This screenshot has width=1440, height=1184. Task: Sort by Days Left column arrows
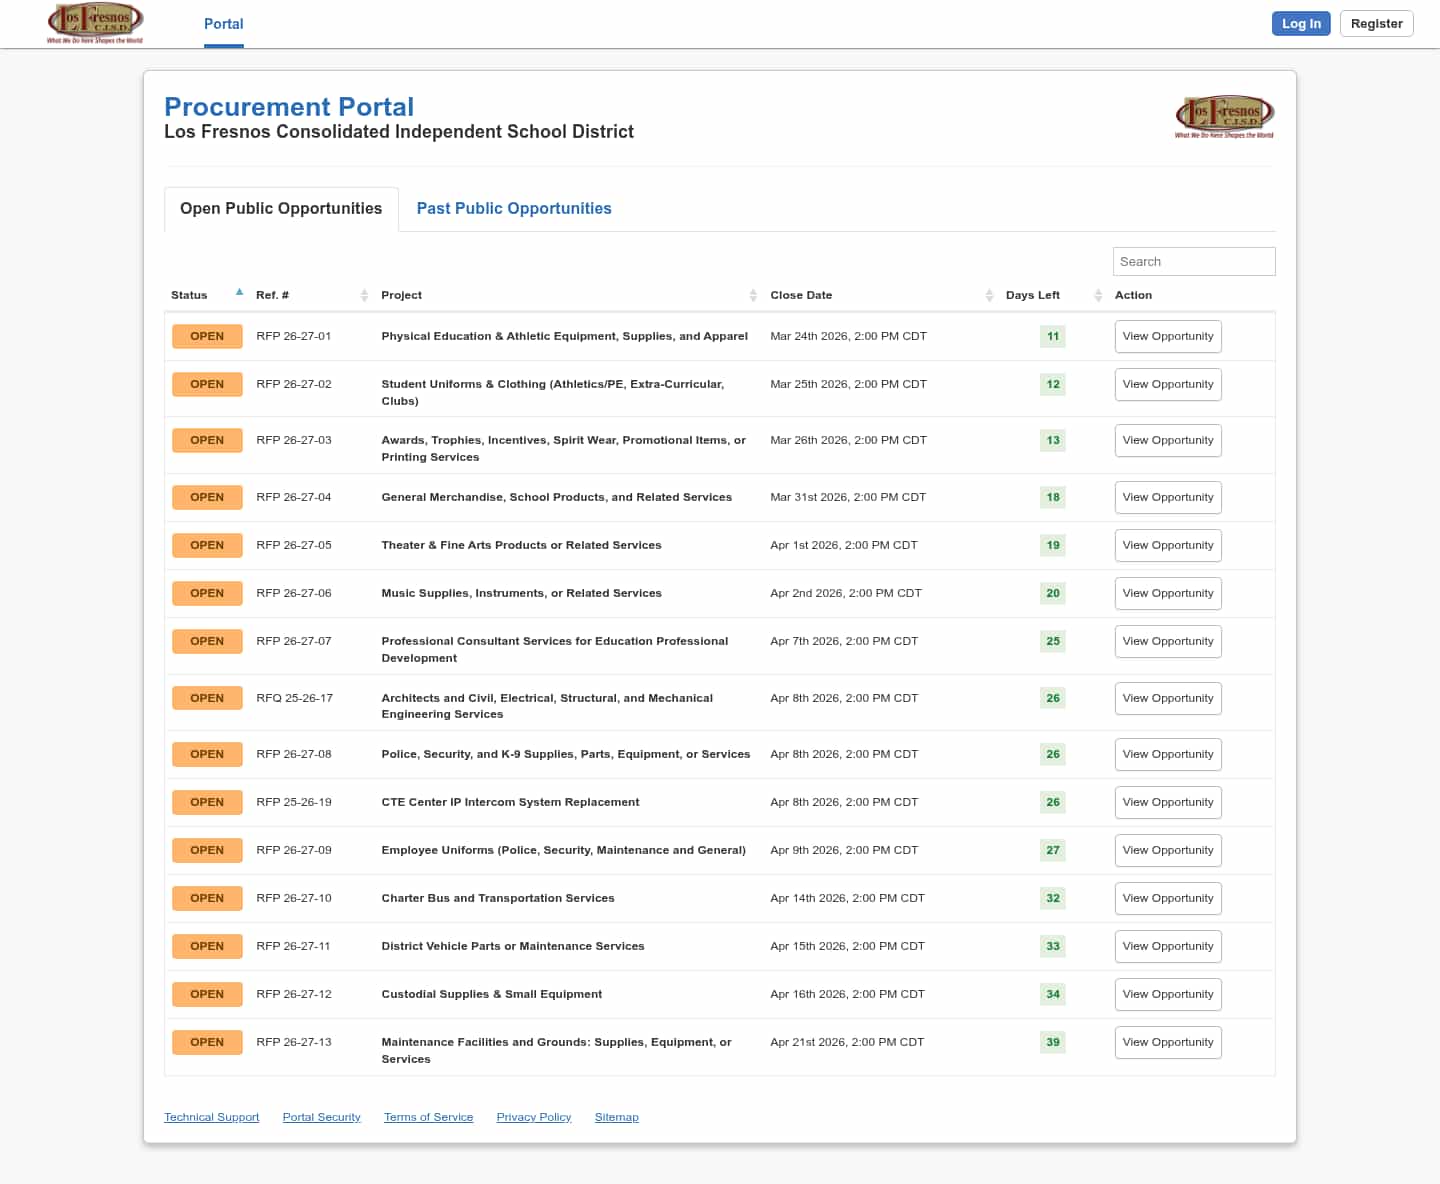[1098, 295]
